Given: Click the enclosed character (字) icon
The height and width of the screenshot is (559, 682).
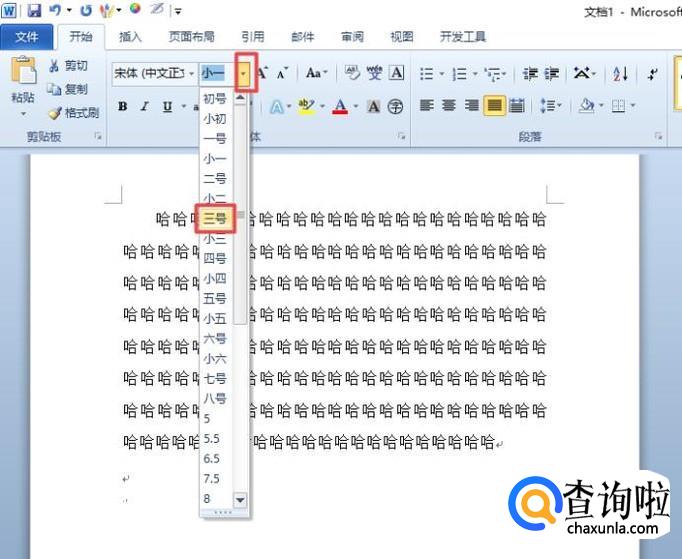Looking at the screenshot, I should tap(395, 107).
